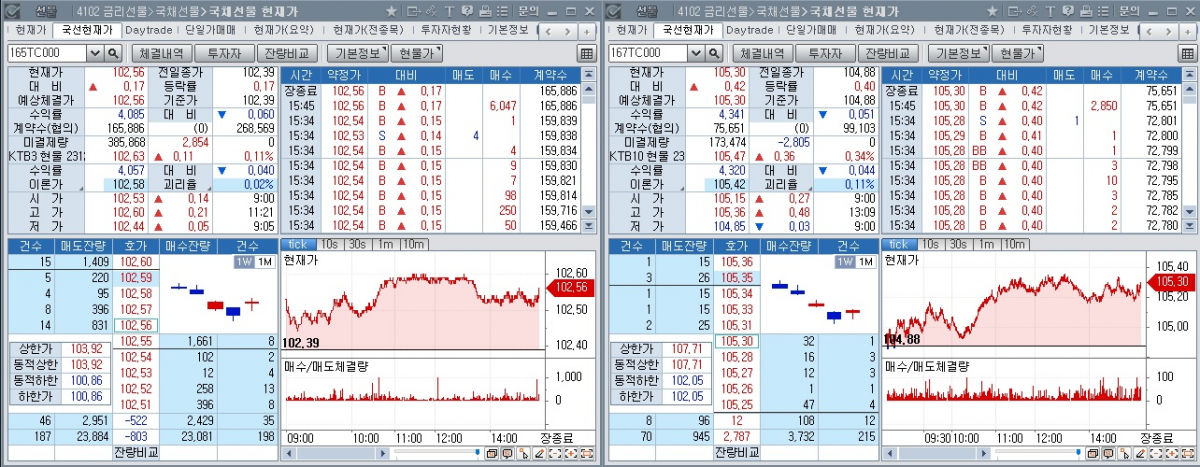
Task: Click the zoom-in bracket icon under right chart
Action: click(x=1171, y=453)
